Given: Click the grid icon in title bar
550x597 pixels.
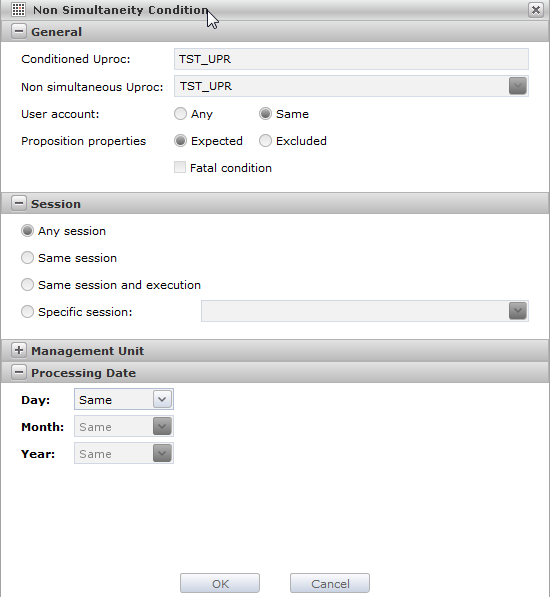Looking at the screenshot, I should coord(18,10).
